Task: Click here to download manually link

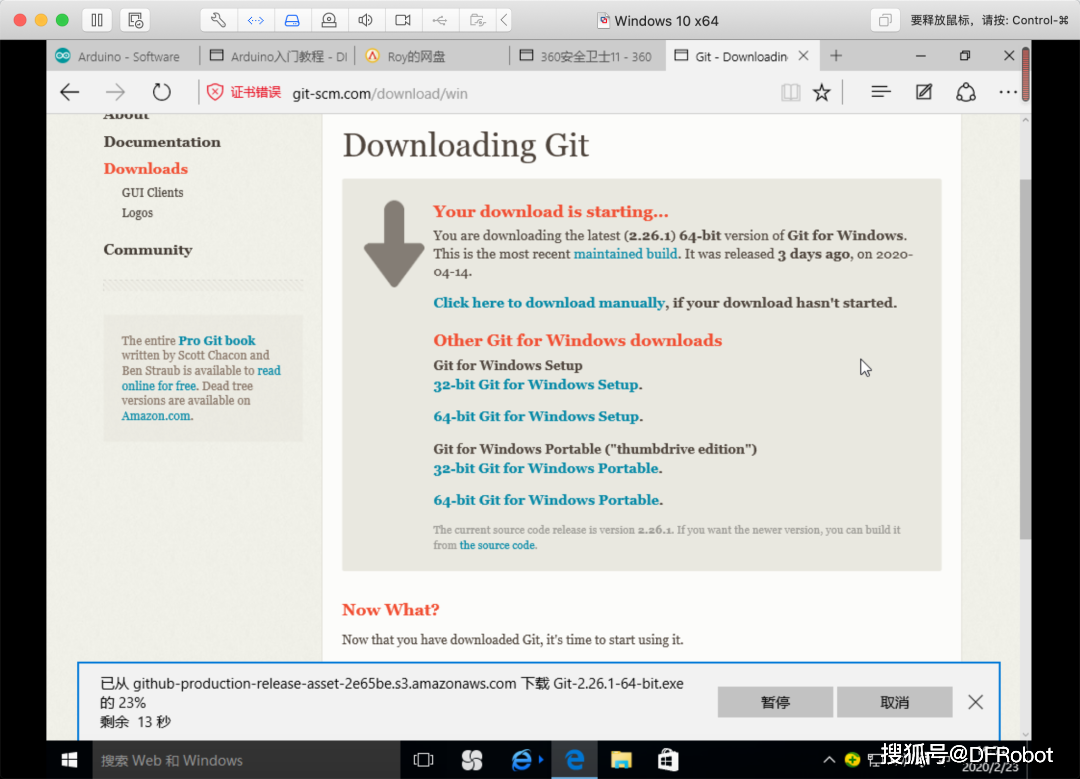Action: [x=549, y=302]
